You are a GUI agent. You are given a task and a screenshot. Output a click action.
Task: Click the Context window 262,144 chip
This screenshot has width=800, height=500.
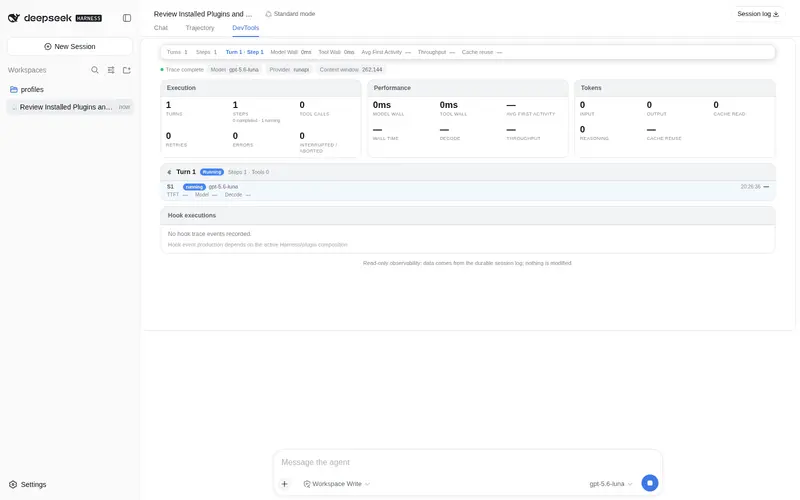351,69
